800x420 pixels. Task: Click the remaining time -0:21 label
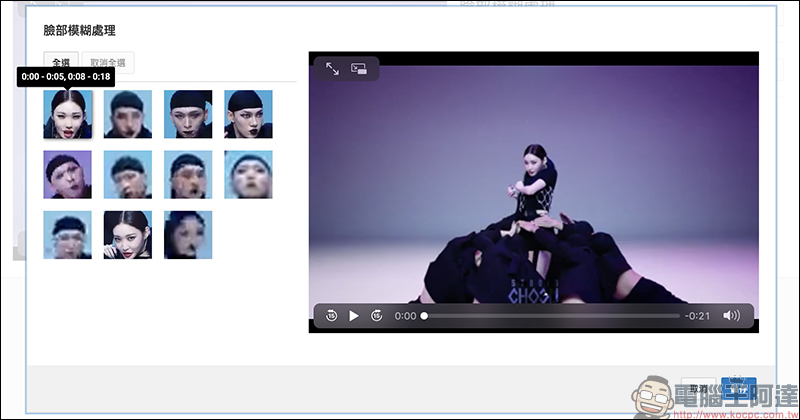(x=697, y=316)
